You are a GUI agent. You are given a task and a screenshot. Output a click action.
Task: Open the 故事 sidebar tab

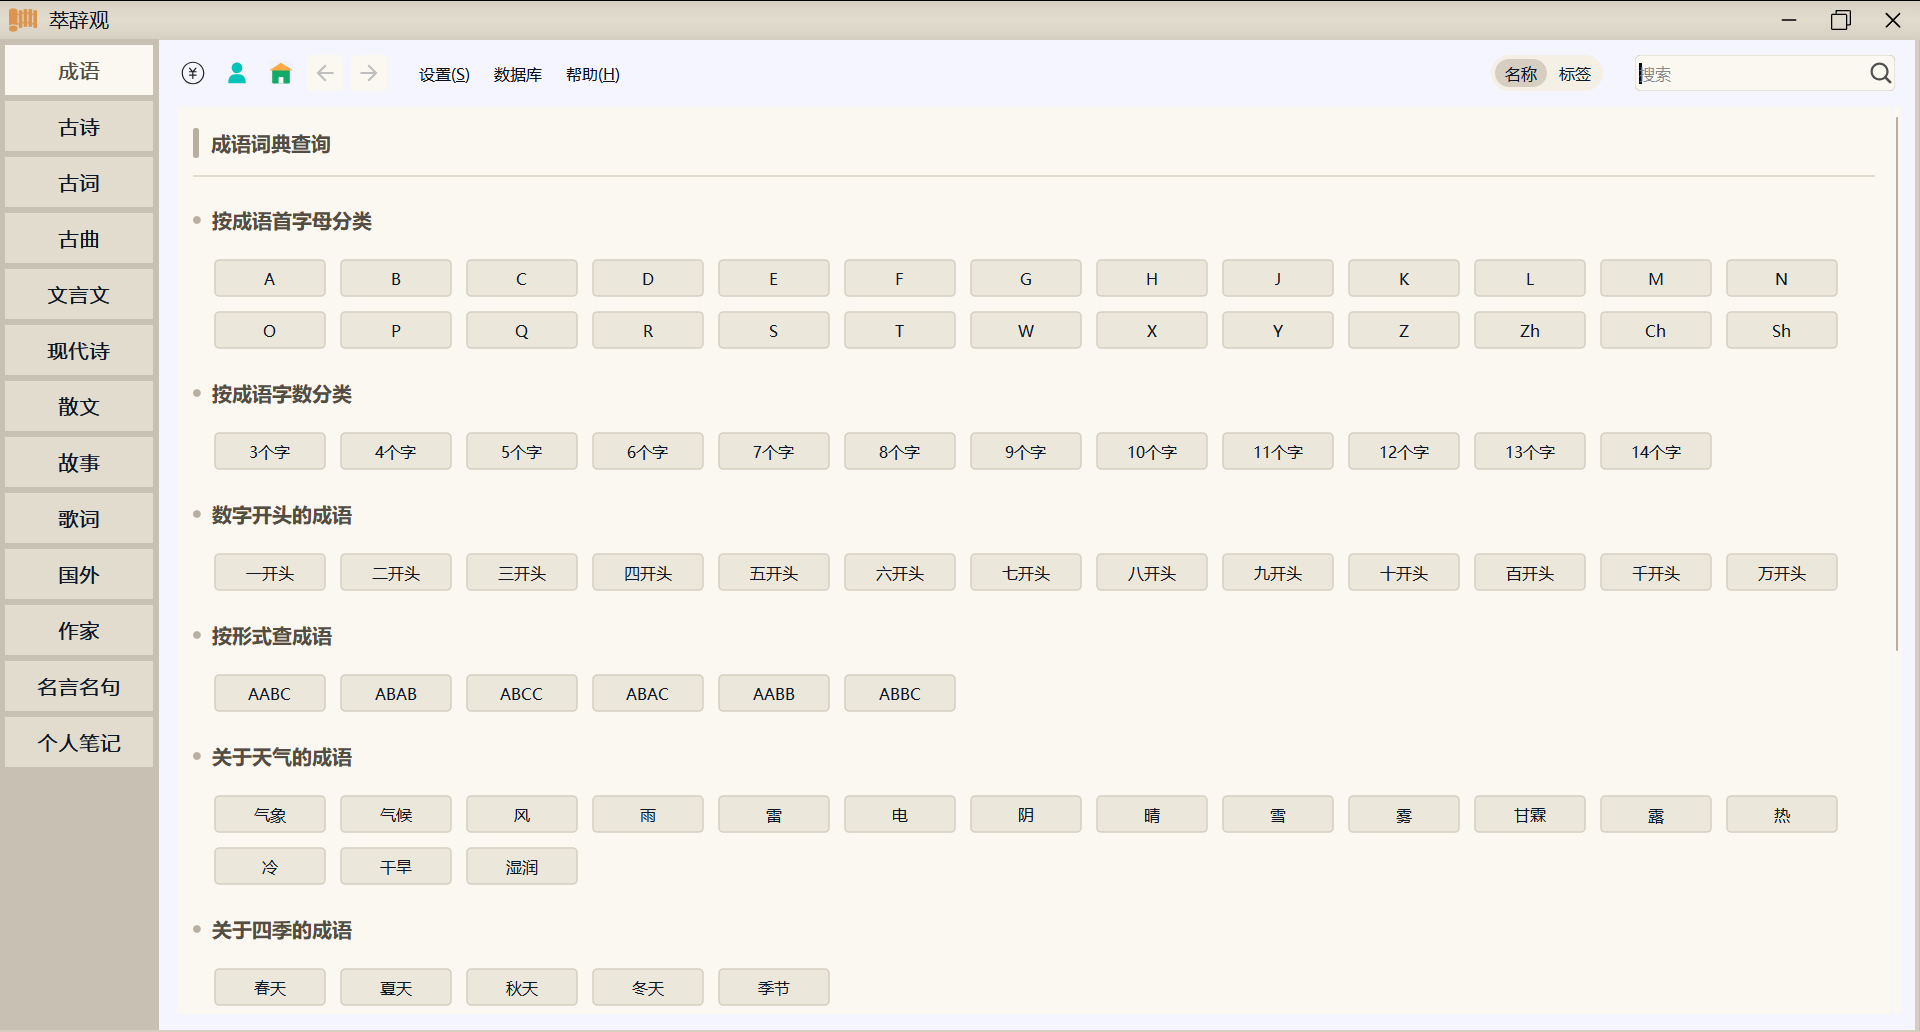(x=79, y=463)
